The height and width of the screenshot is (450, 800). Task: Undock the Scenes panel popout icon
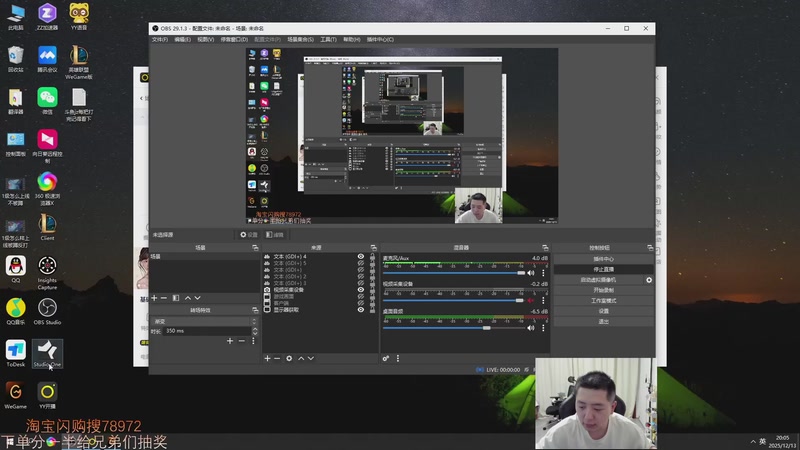pos(255,247)
